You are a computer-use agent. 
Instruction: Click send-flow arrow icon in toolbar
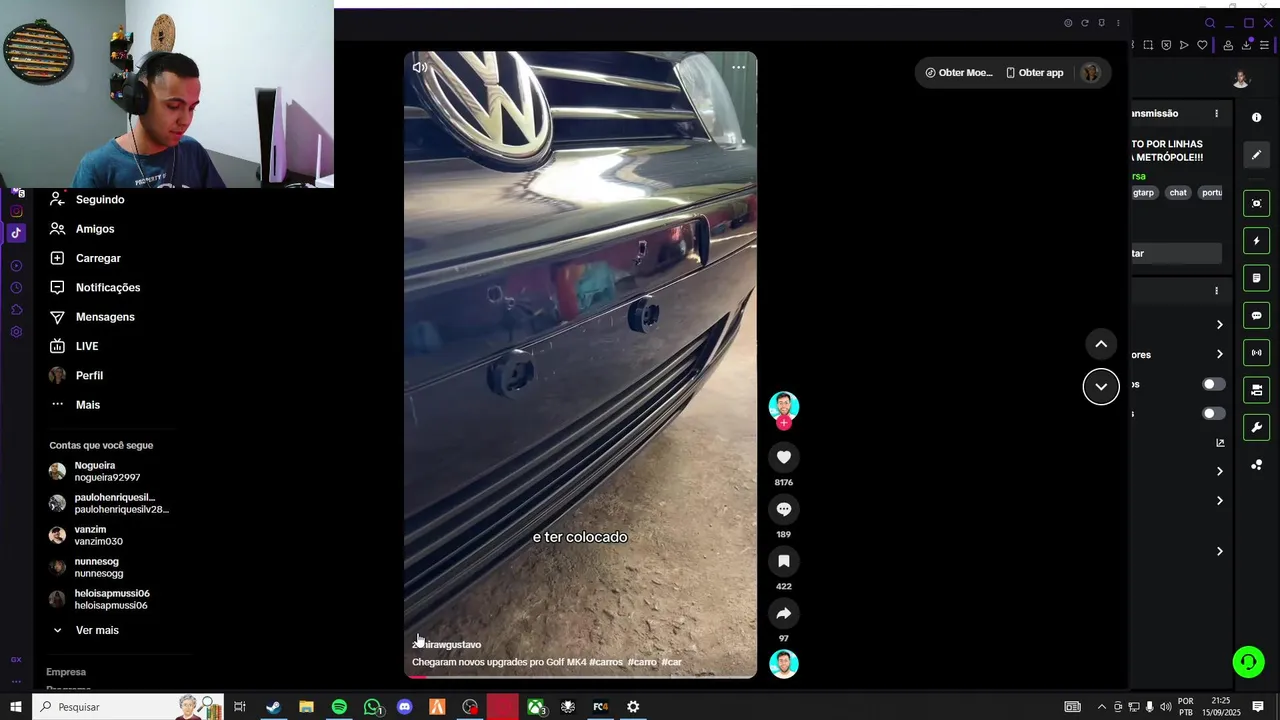coord(1184,45)
